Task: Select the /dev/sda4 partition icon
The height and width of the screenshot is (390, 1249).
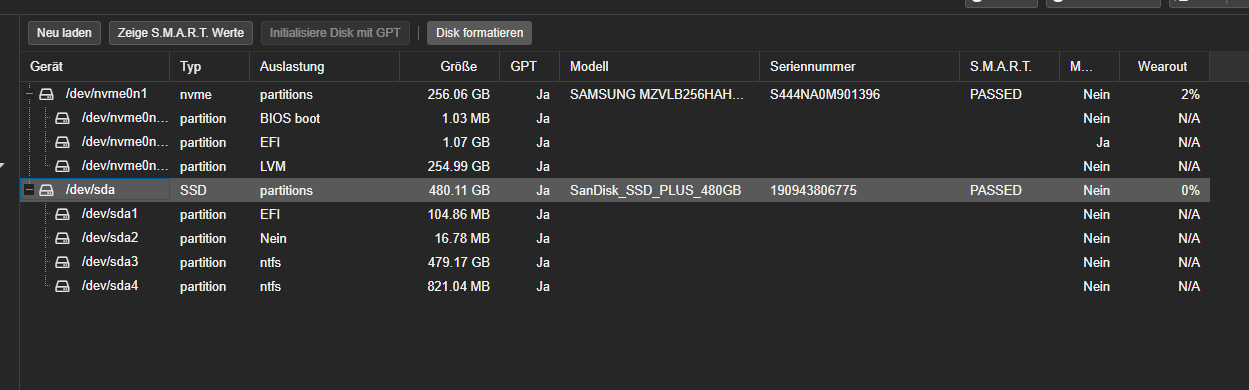Action: pos(62,286)
